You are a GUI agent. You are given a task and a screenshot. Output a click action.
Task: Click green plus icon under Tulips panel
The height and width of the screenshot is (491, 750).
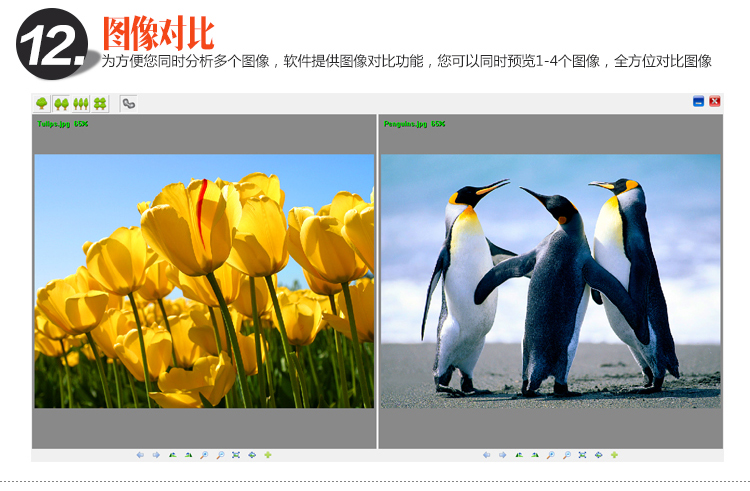268,455
